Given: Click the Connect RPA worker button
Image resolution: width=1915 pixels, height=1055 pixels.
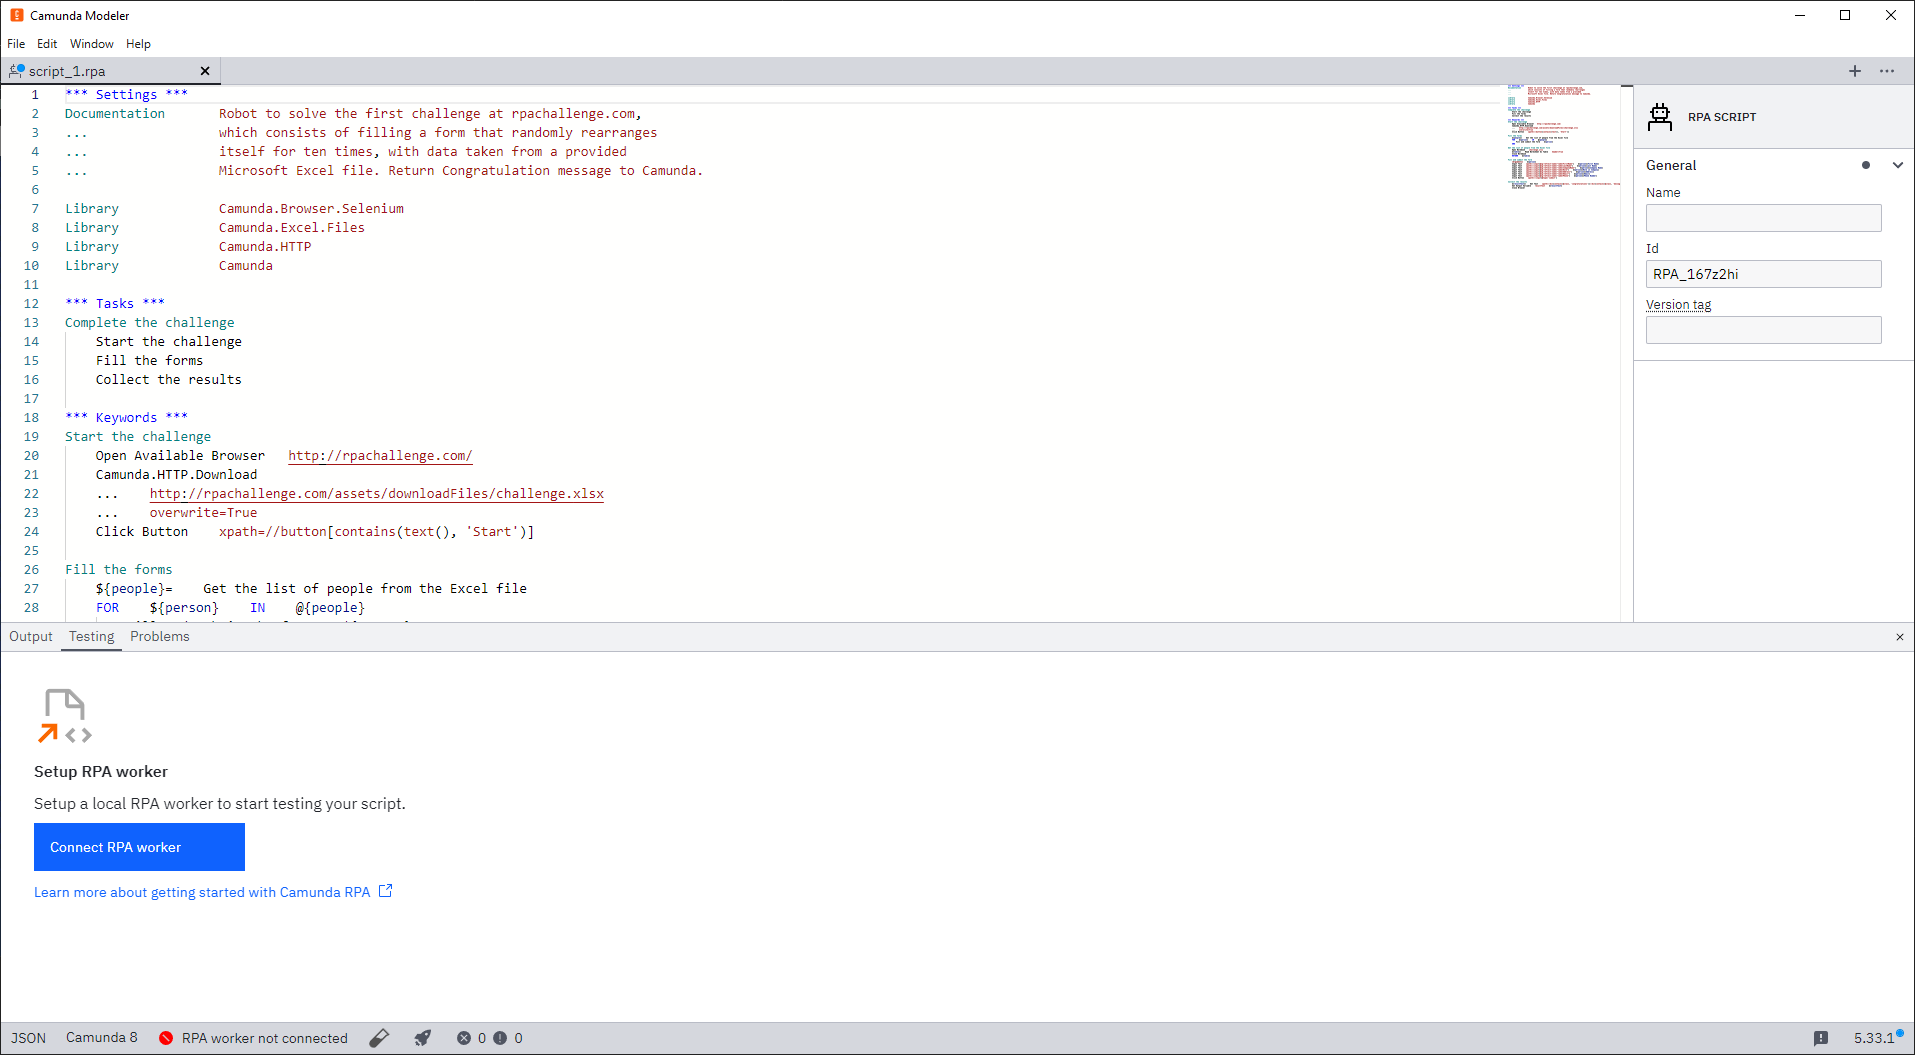Looking at the screenshot, I should 139,847.
